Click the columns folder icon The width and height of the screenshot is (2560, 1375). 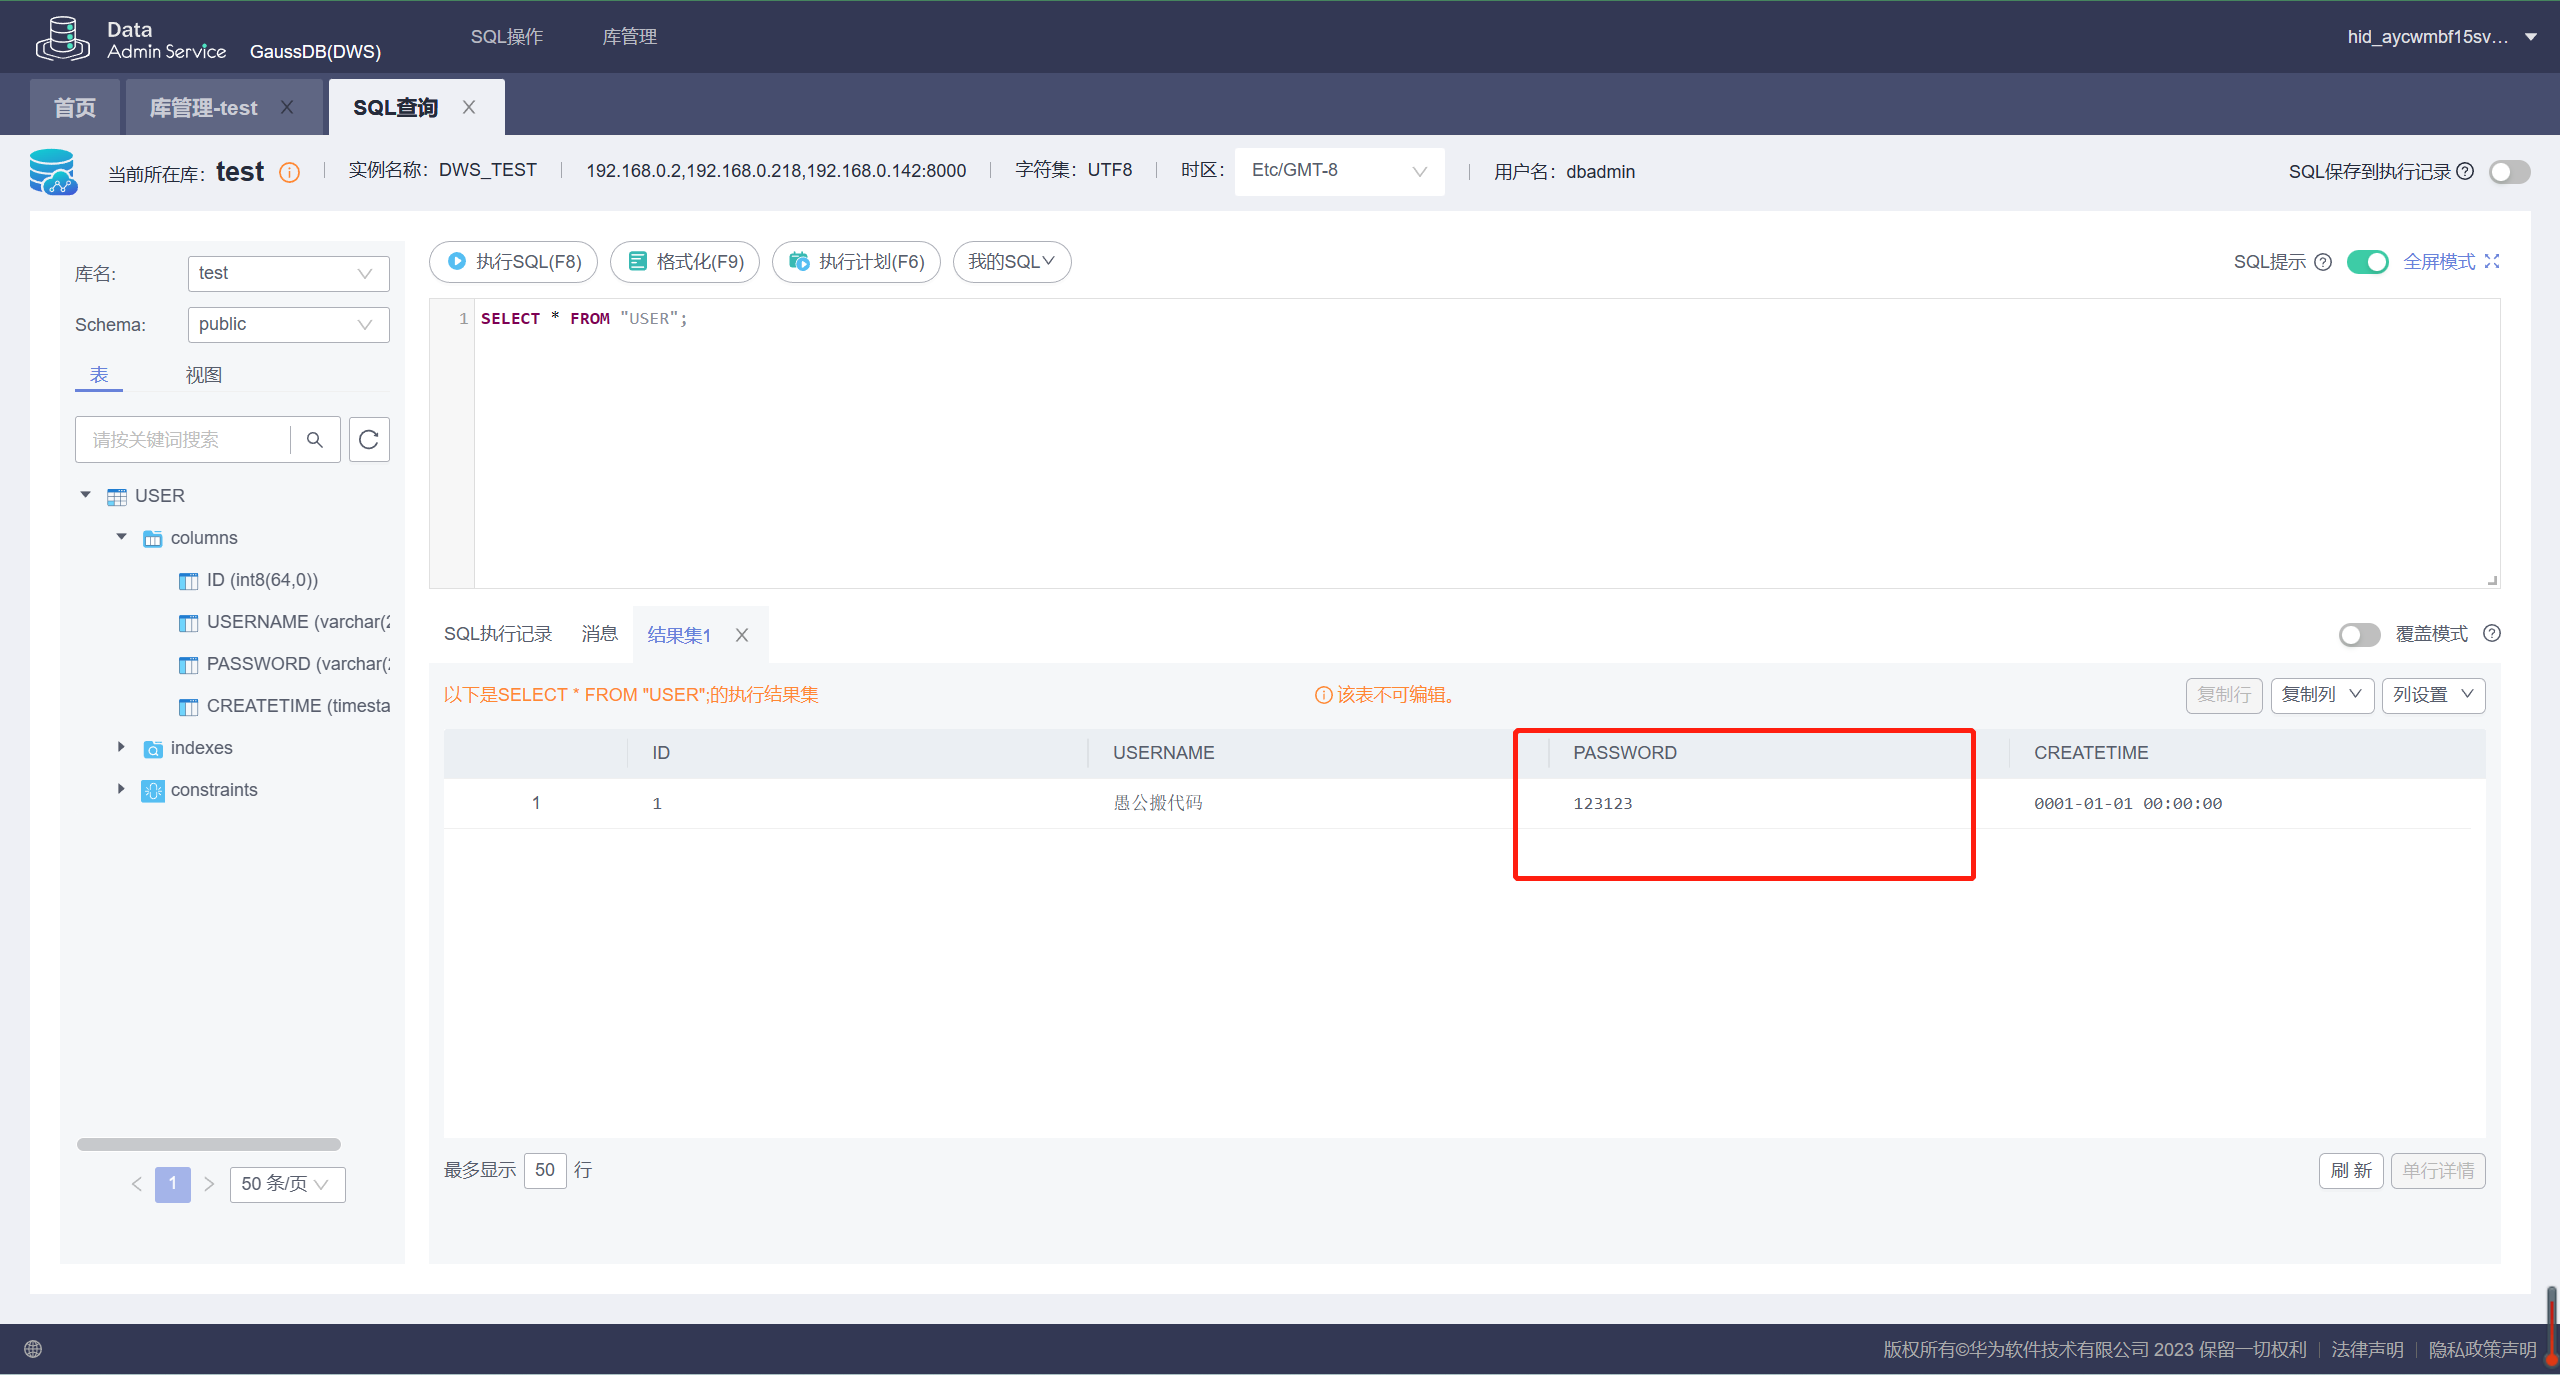(152, 539)
